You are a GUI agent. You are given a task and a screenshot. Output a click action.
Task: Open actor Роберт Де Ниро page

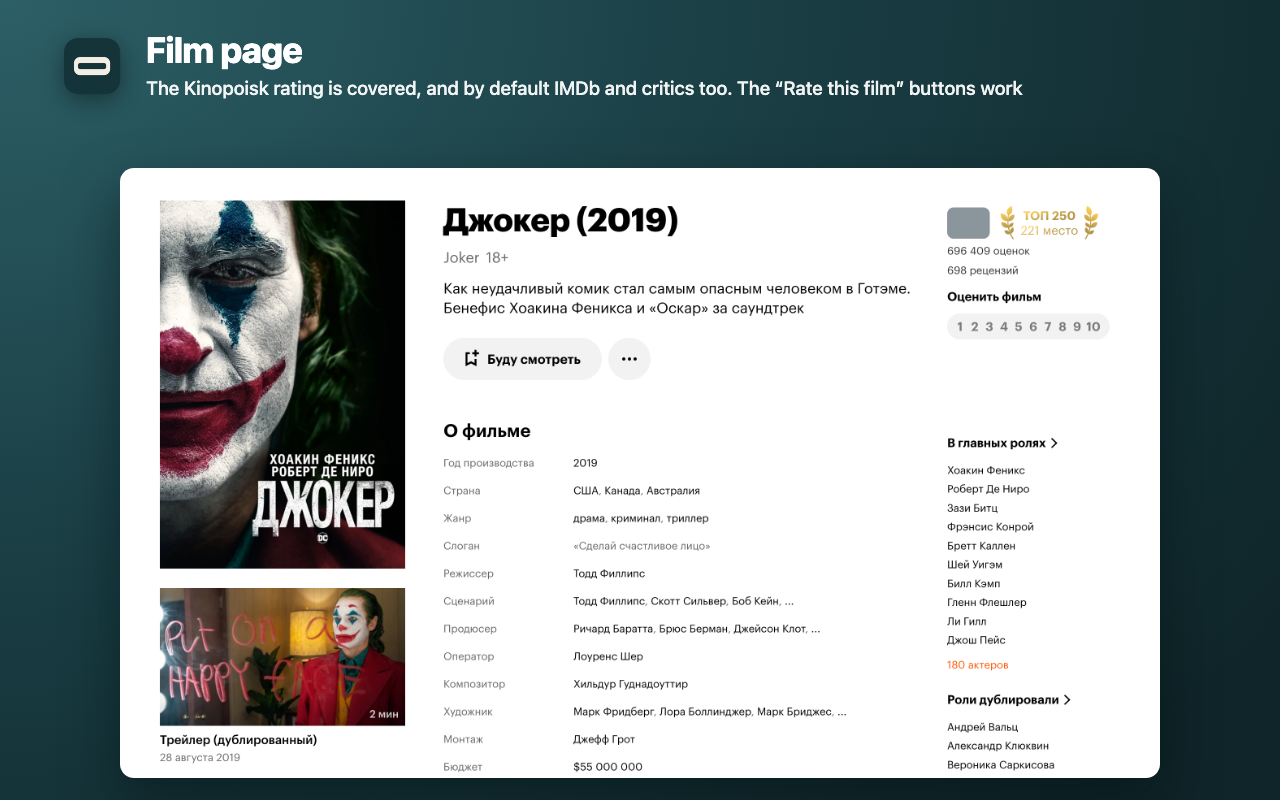(988, 489)
